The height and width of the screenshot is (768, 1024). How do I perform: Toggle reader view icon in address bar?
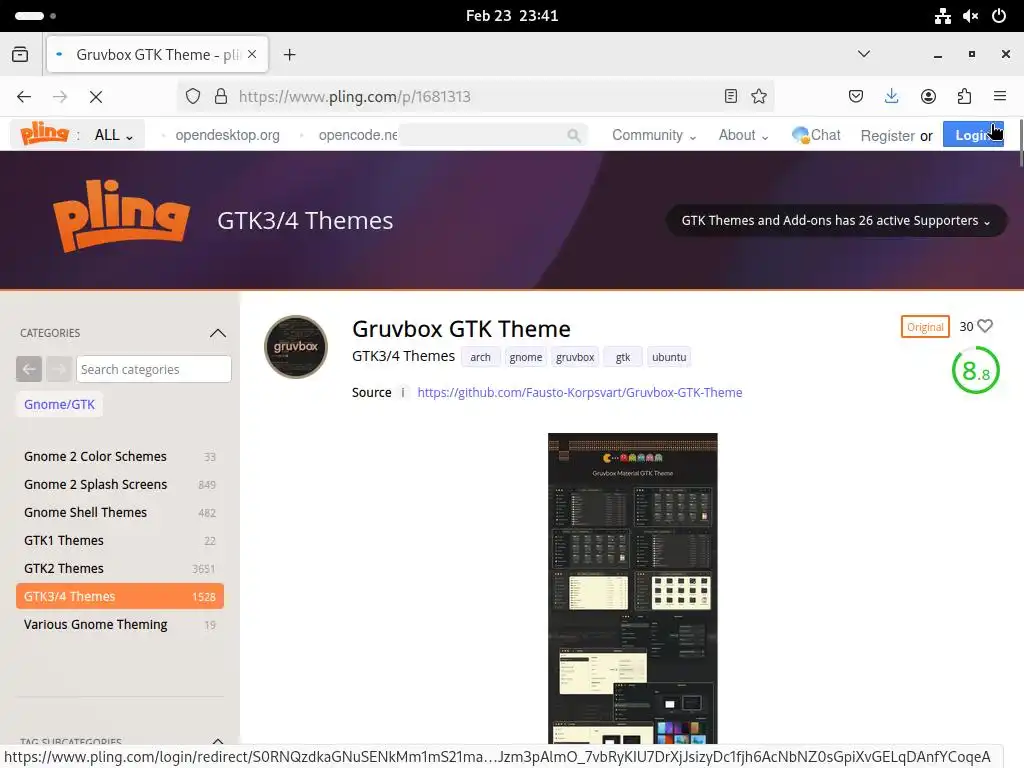[x=731, y=97]
